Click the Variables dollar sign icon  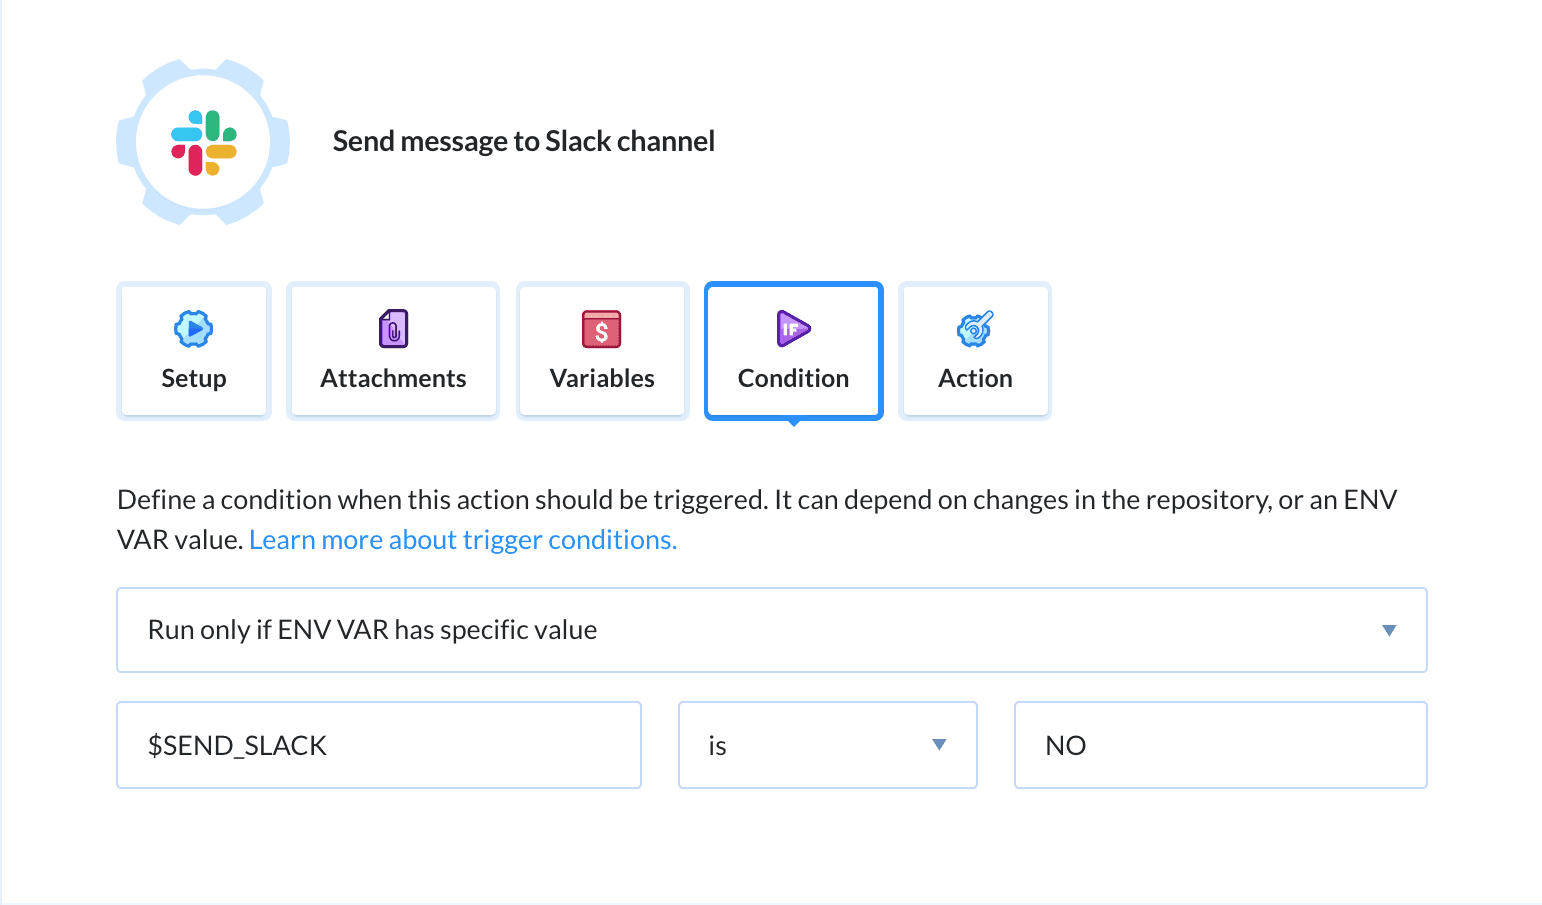point(601,328)
